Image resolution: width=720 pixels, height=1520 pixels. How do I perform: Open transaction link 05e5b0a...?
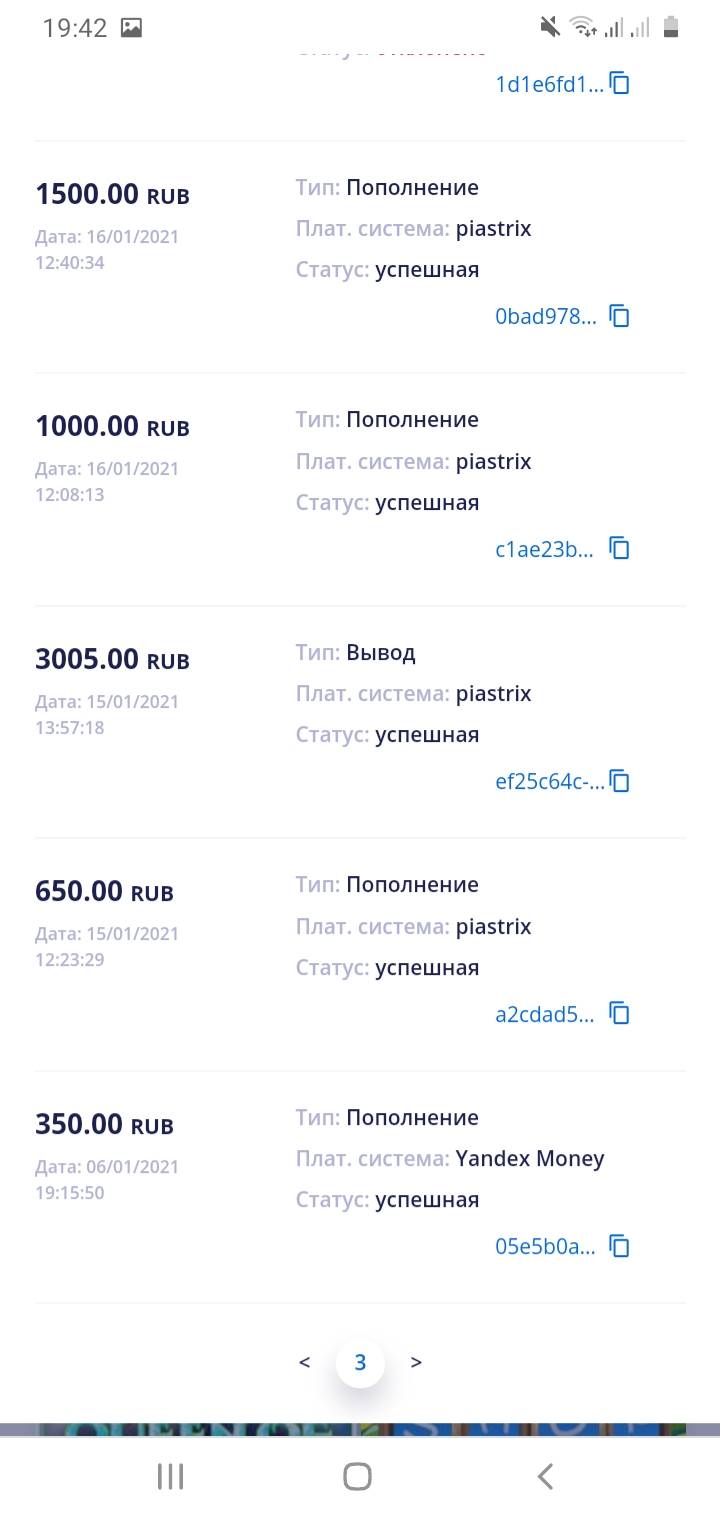coord(545,1246)
